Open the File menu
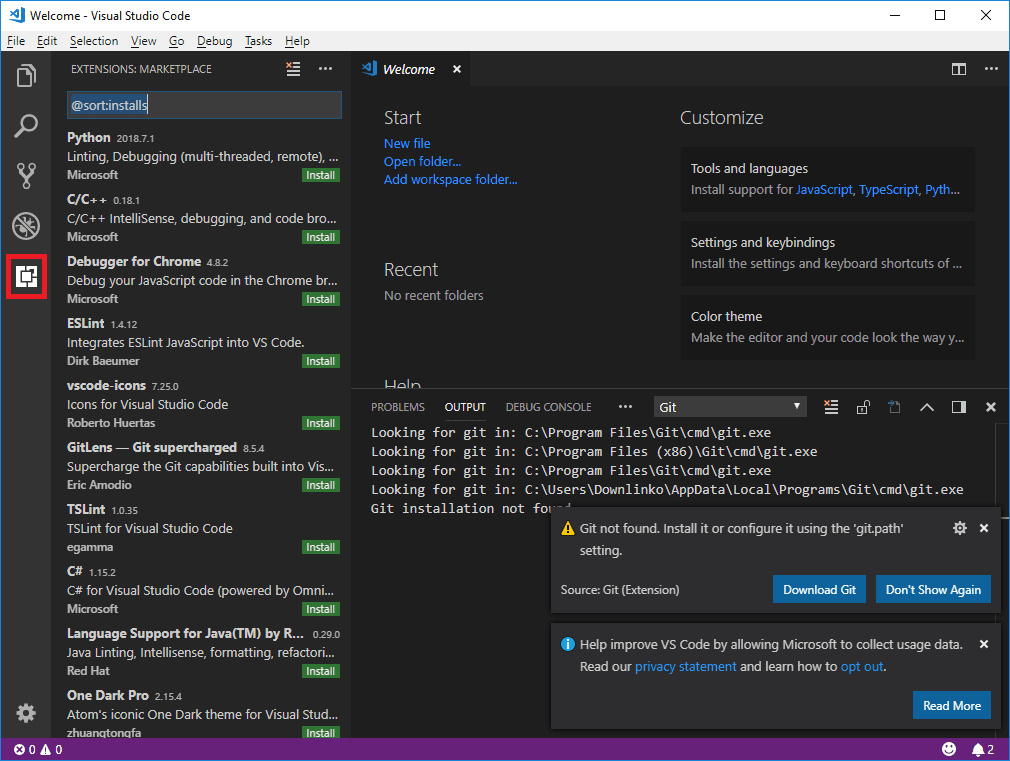This screenshot has width=1010, height=761. coord(16,41)
